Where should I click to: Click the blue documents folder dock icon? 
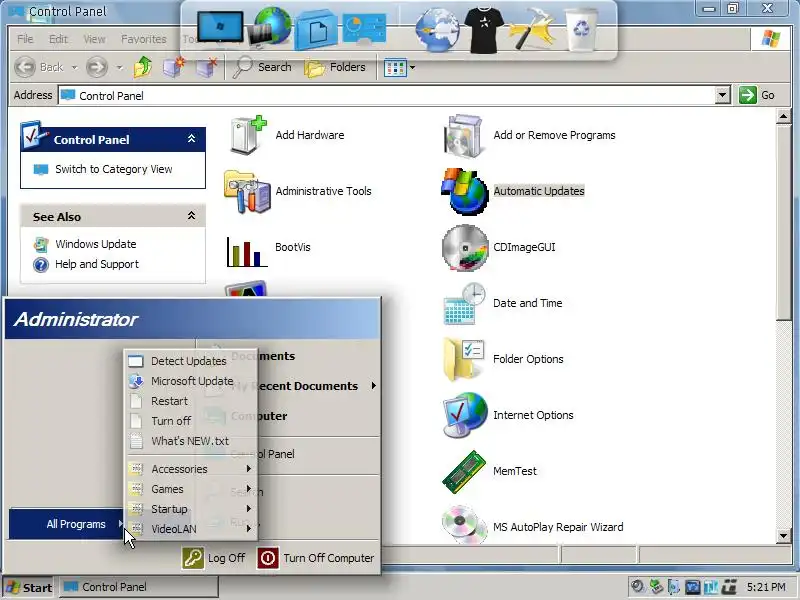point(316,31)
